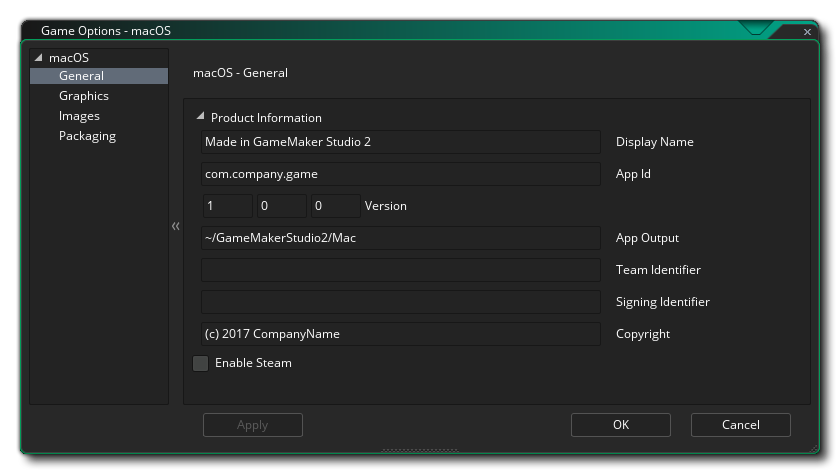Confirm settings with the OK button
Screen dimensions: 840x474
(620, 425)
